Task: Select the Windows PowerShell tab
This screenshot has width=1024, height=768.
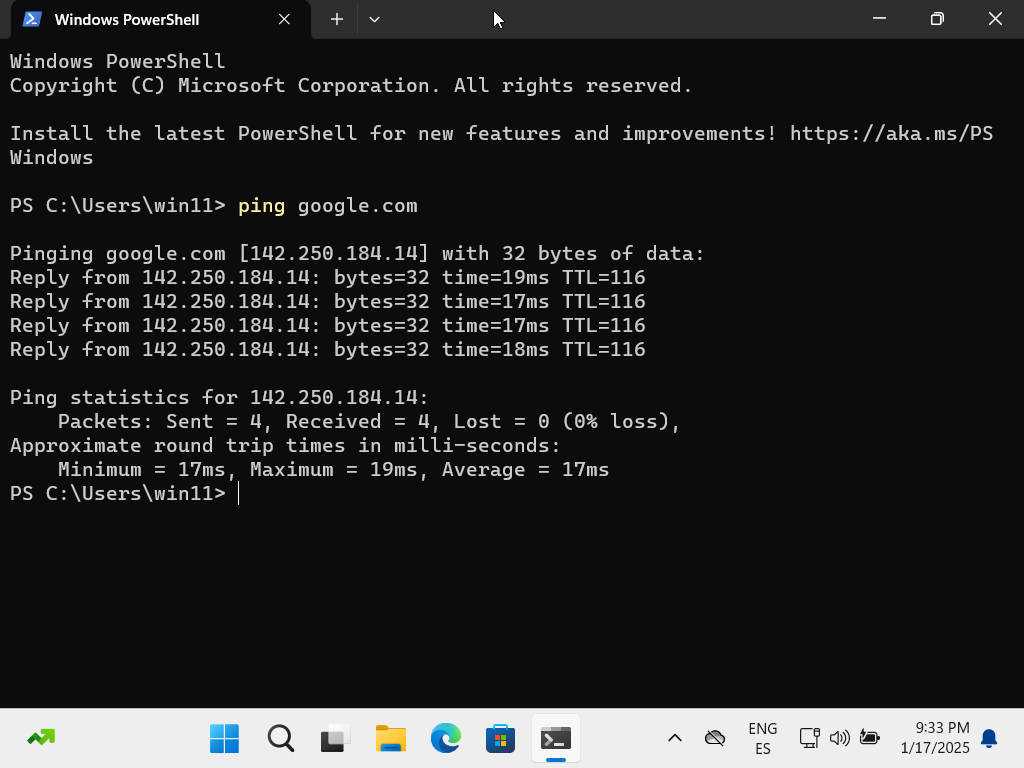Action: [x=161, y=20]
